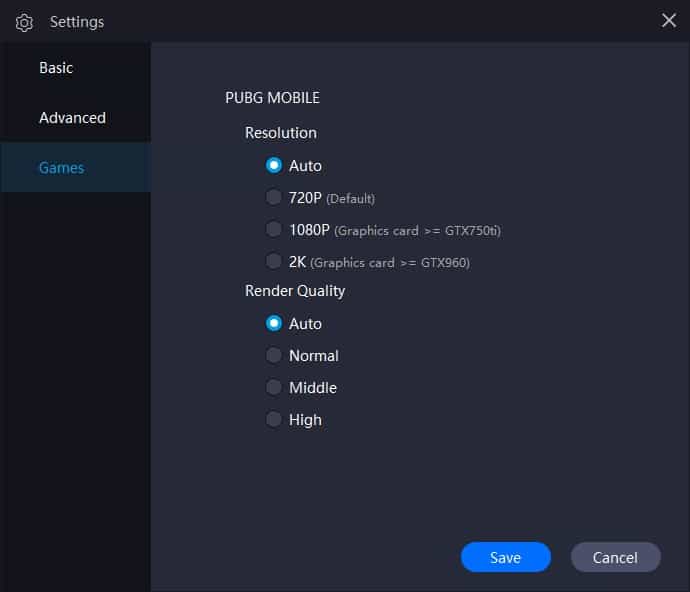The width and height of the screenshot is (690, 592).
Task: Choose Middle render quality
Action: [x=273, y=387]
